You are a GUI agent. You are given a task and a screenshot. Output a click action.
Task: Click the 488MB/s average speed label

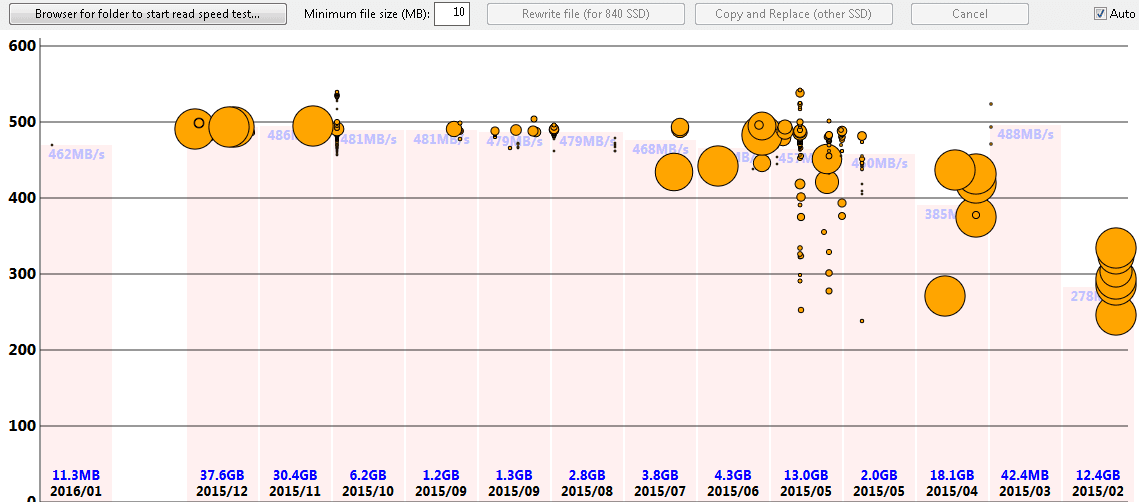(1025, 134)
